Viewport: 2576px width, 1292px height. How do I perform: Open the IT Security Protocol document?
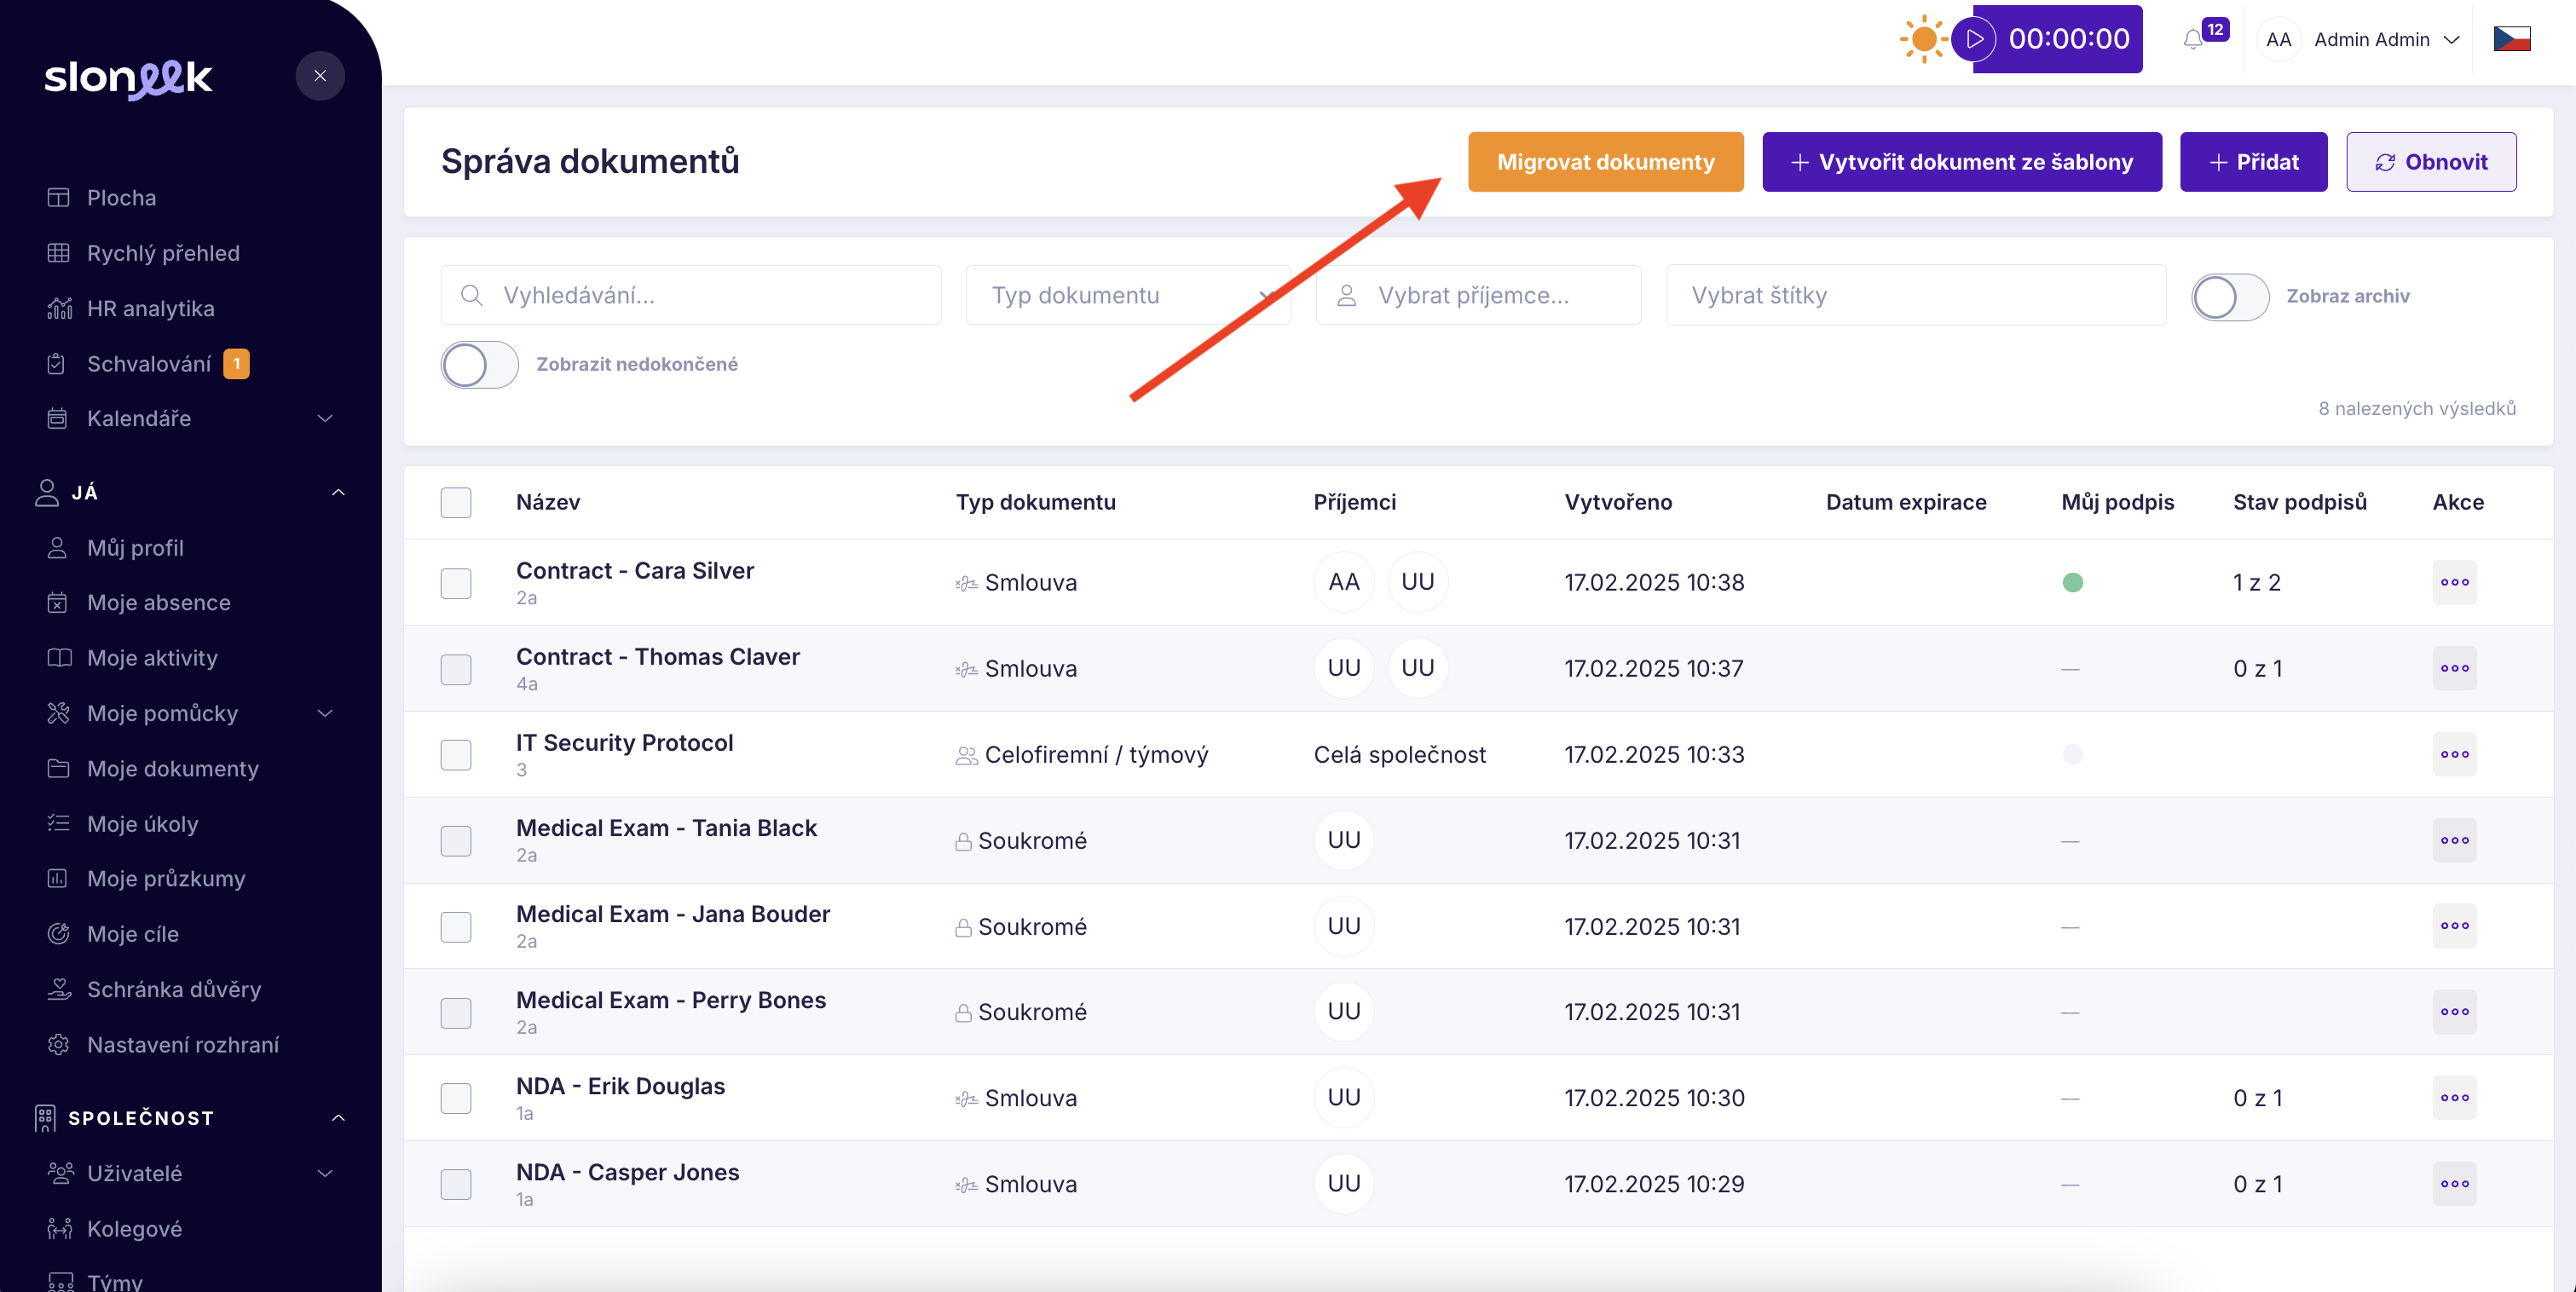[624, 743]
